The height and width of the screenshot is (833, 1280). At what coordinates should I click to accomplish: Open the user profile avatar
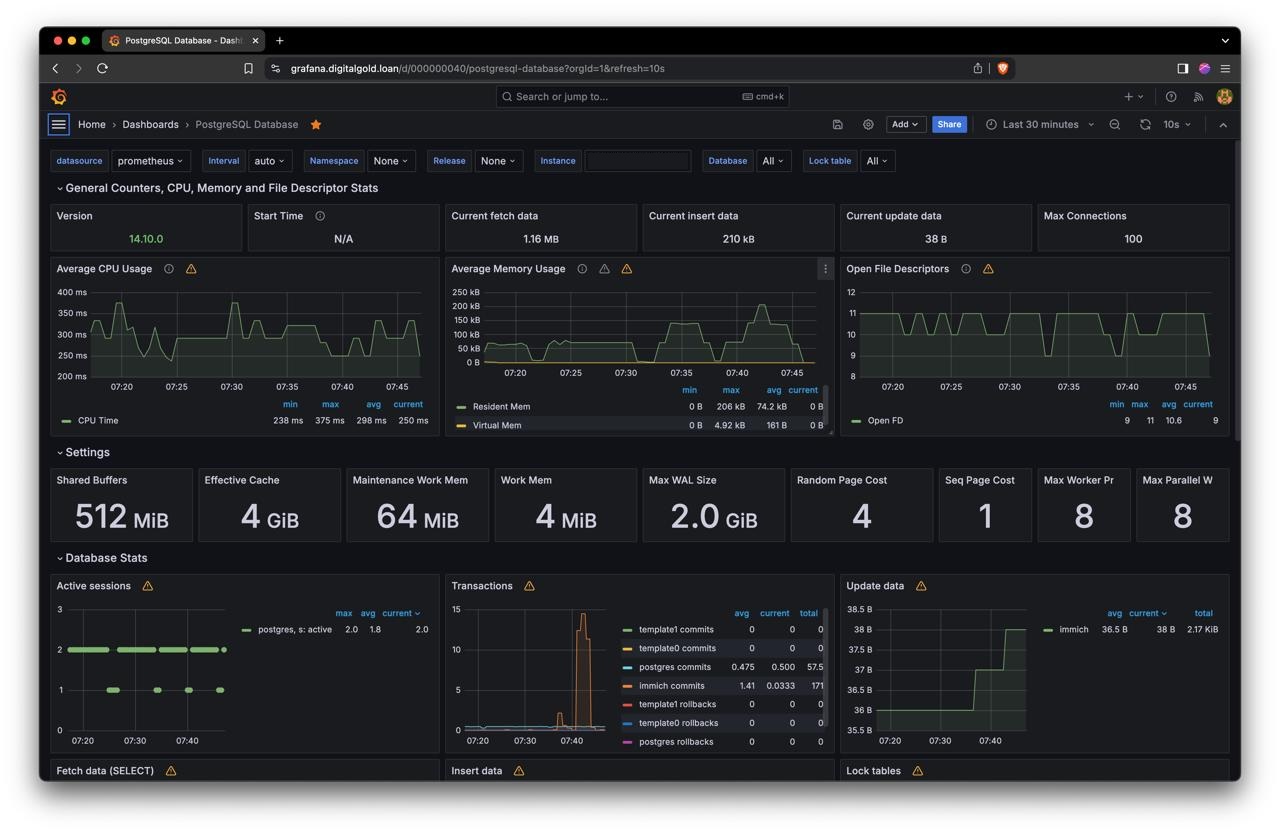click(x=1224, y=97)
